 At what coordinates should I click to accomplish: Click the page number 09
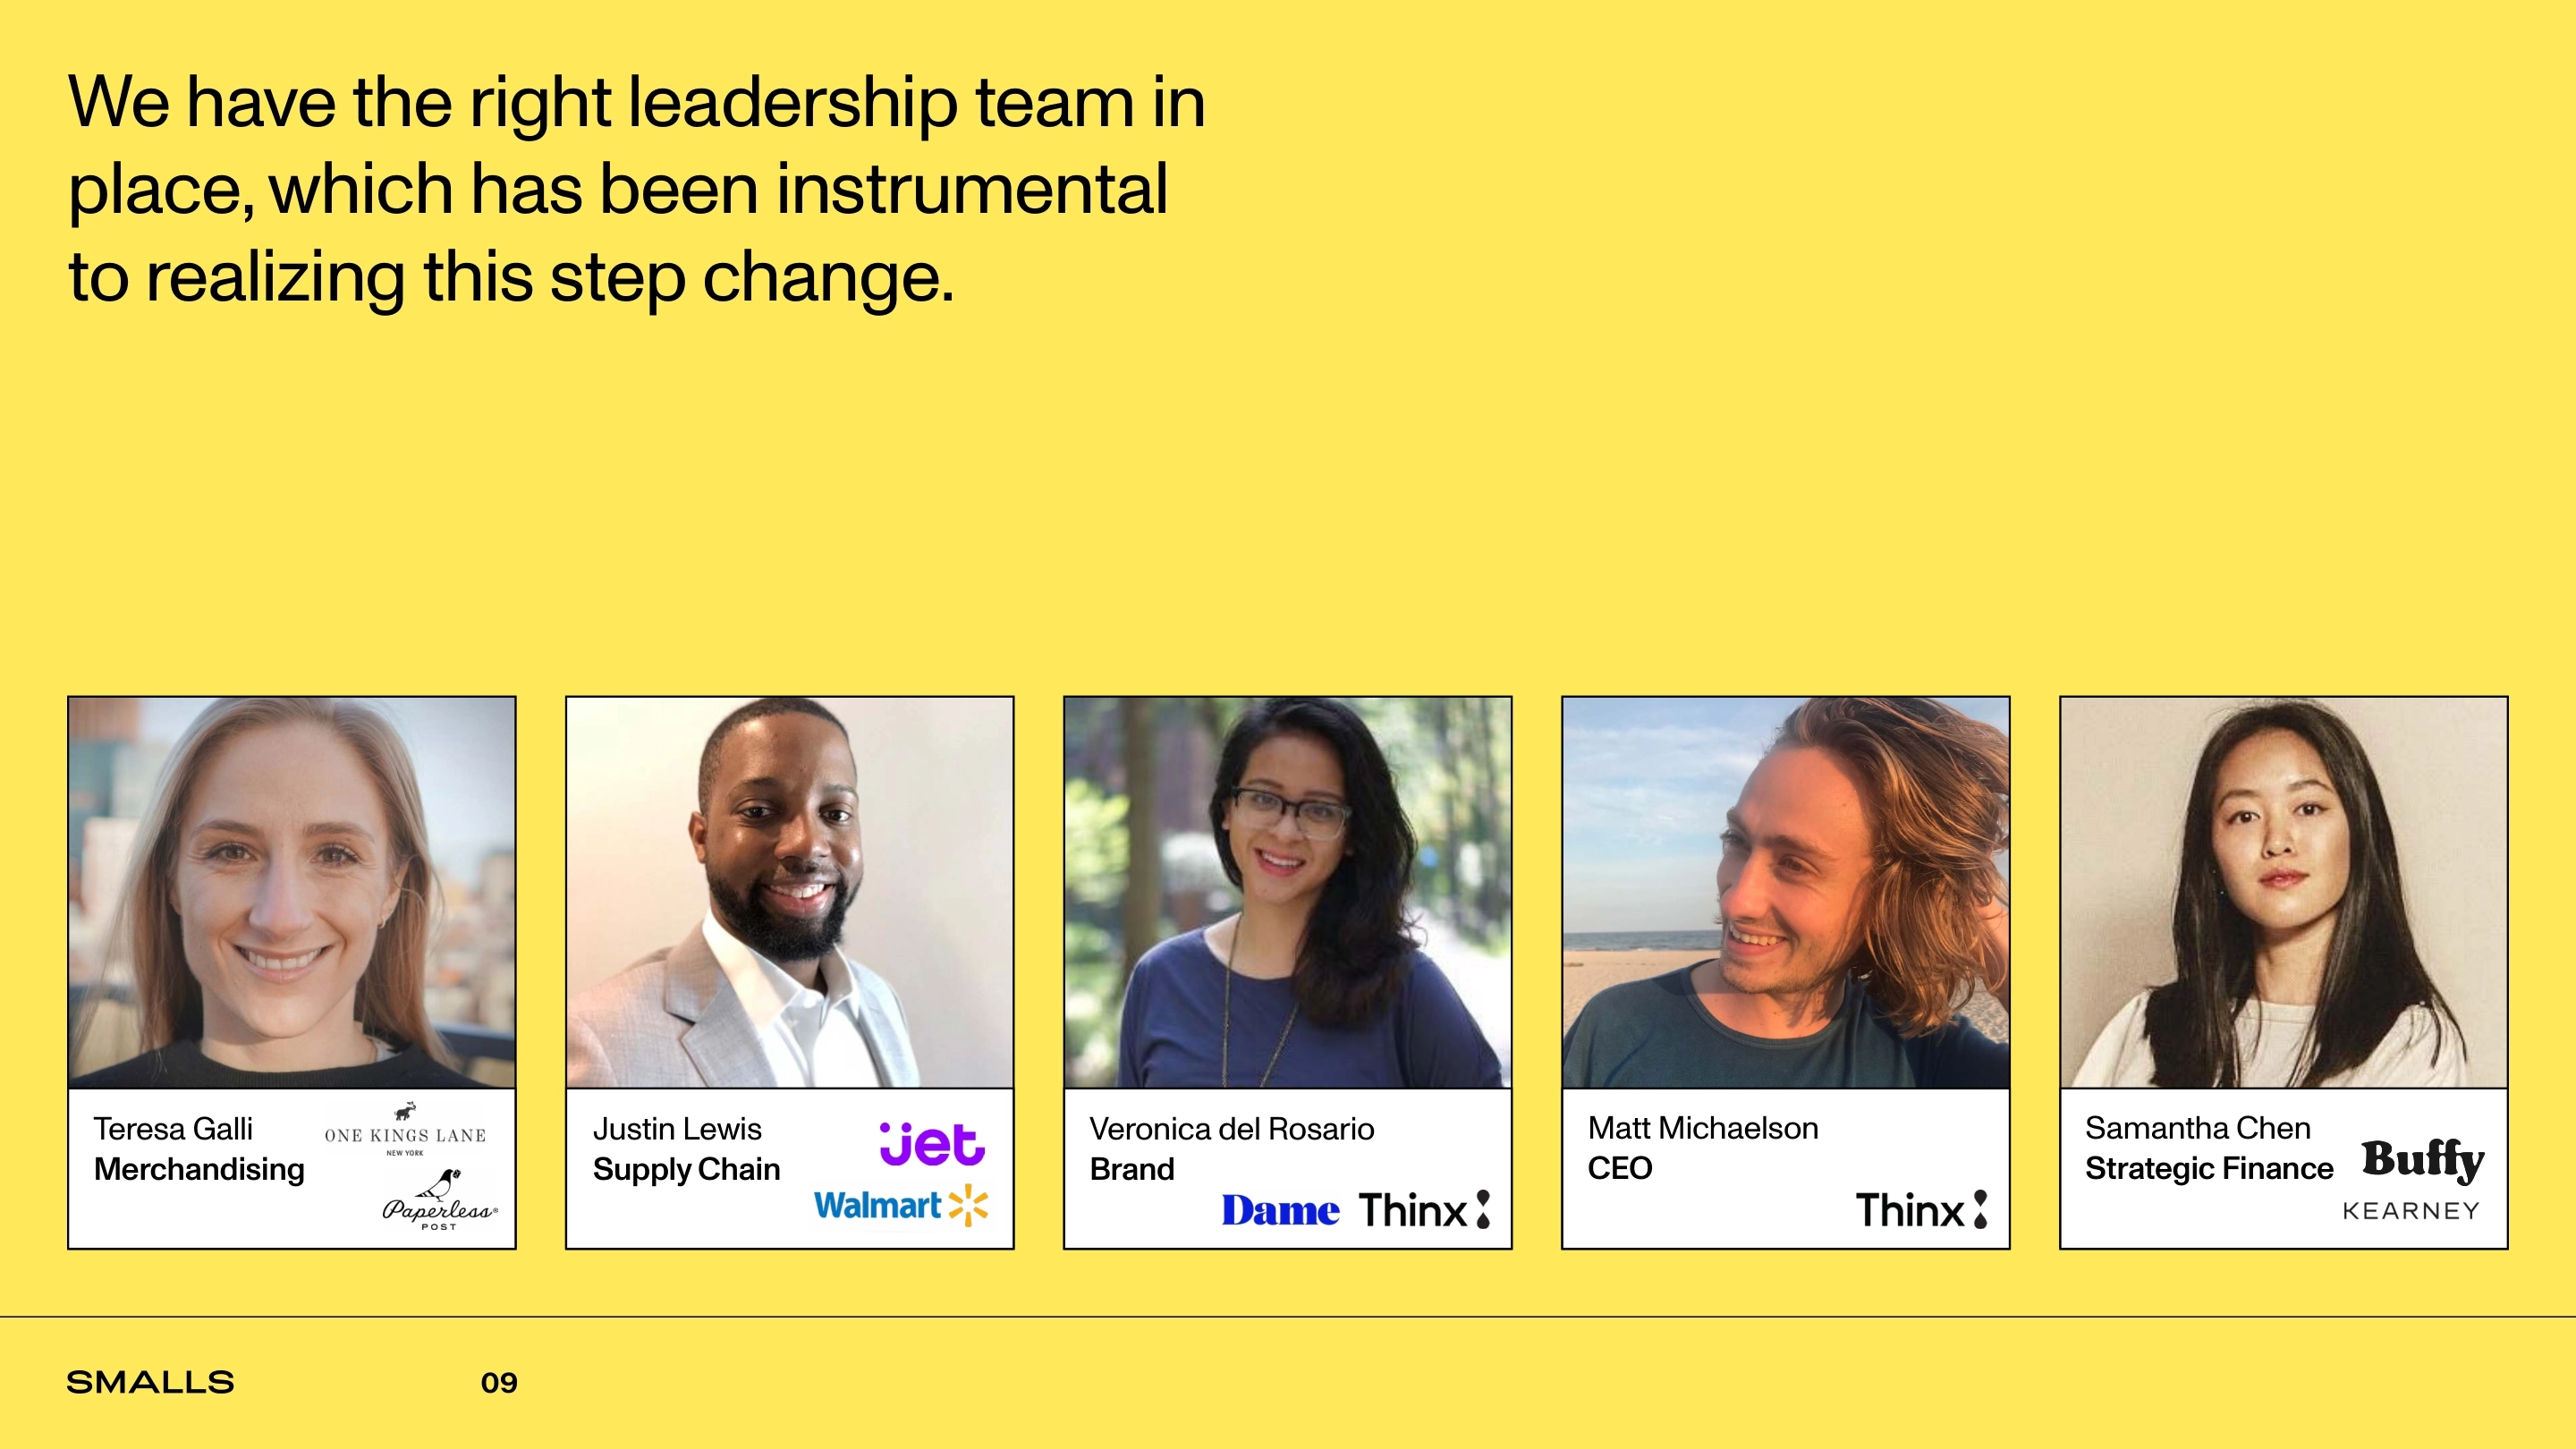(499, 1383)
